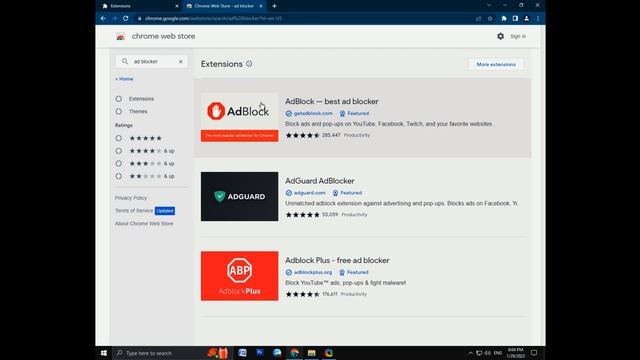
Task: Close the Chrome Web Store tab
Action: point(261,6)
